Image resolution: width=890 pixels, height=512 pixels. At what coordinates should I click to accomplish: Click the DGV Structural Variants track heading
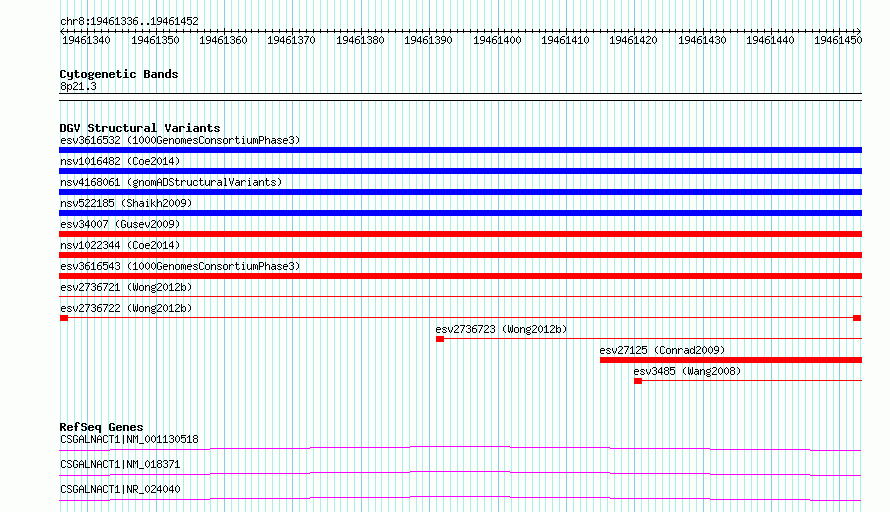140,128
